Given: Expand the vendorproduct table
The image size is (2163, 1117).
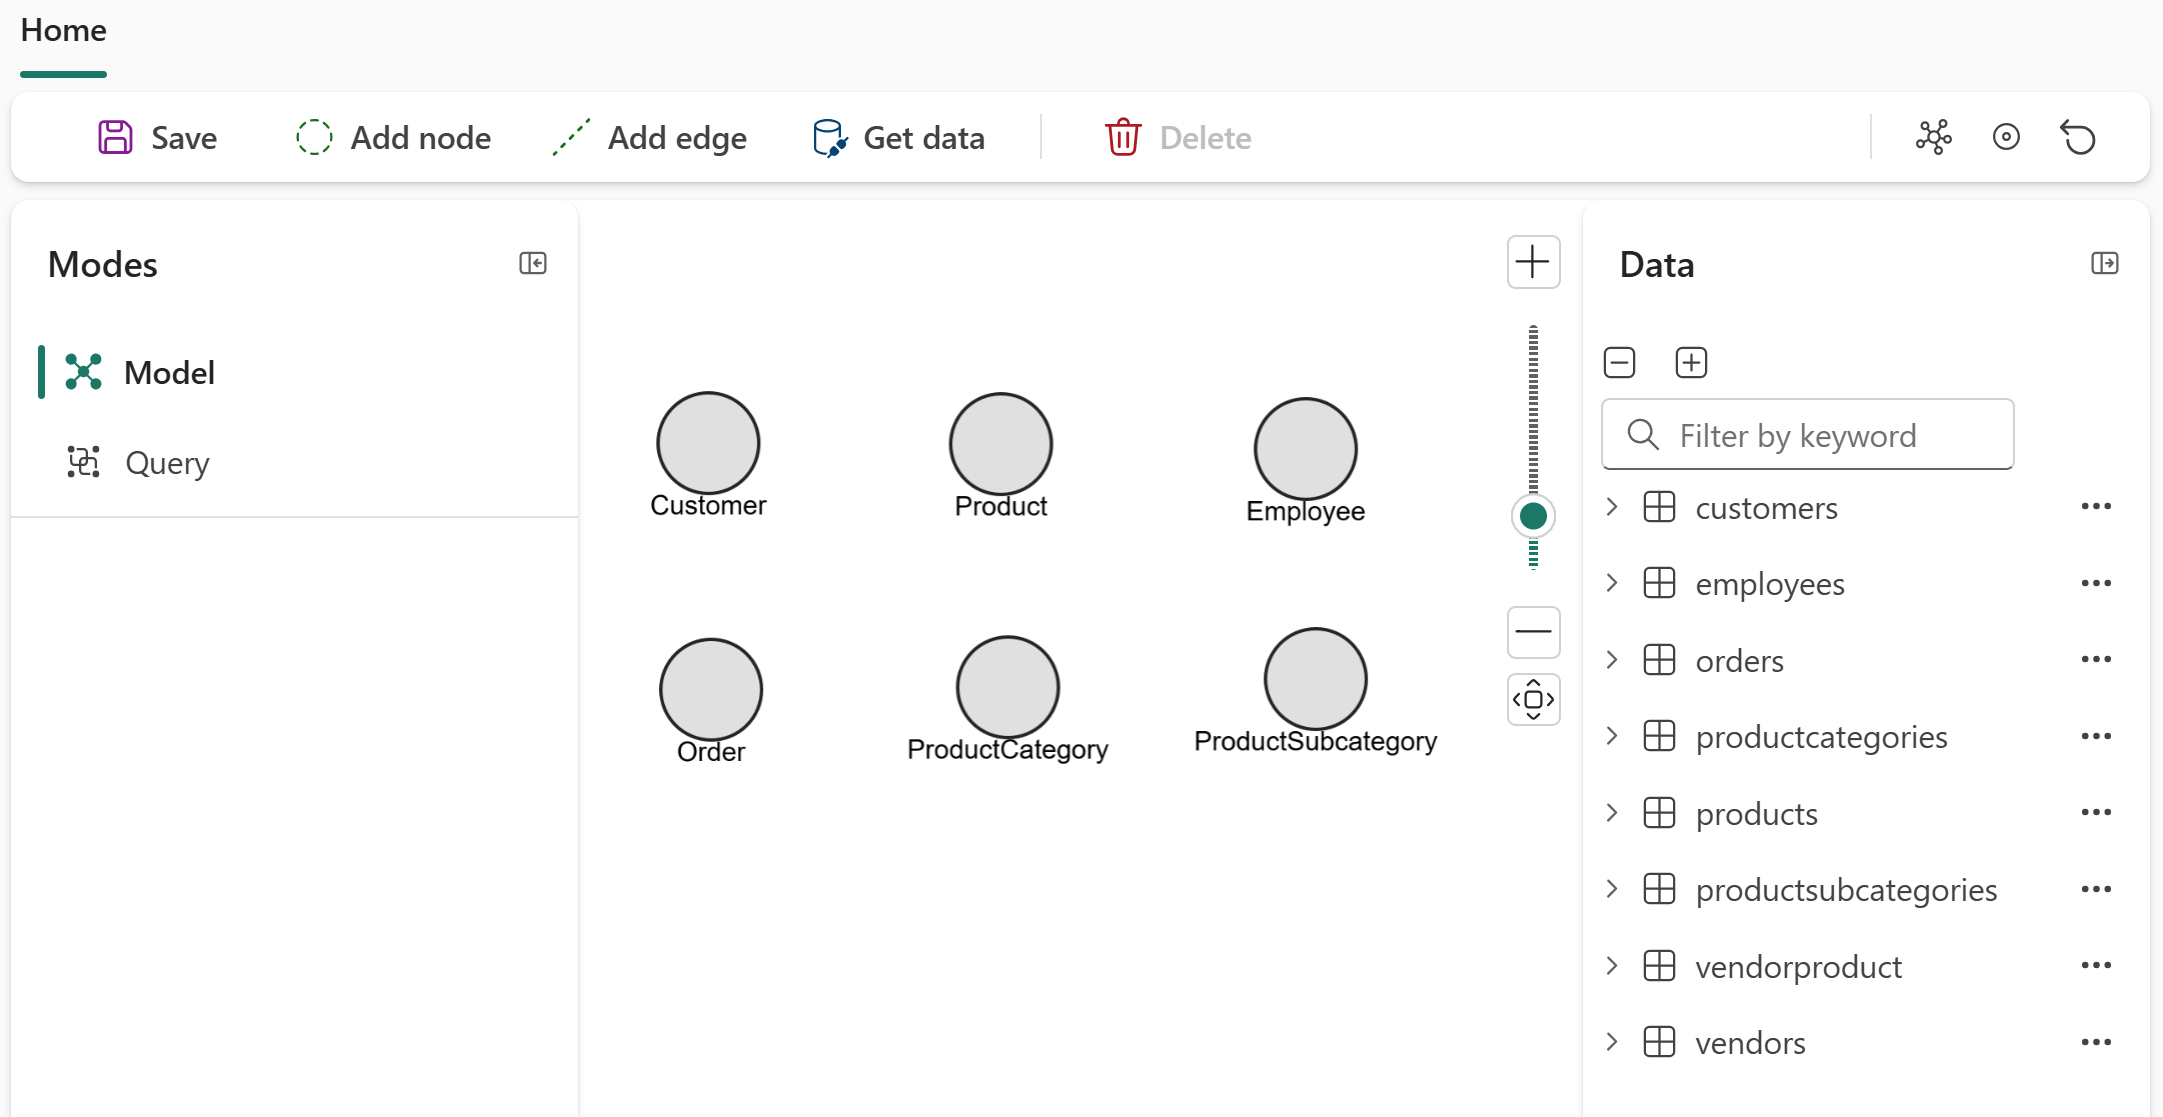Looking at the screenshot, I should pyautogui.click(x=1612, y=965).
